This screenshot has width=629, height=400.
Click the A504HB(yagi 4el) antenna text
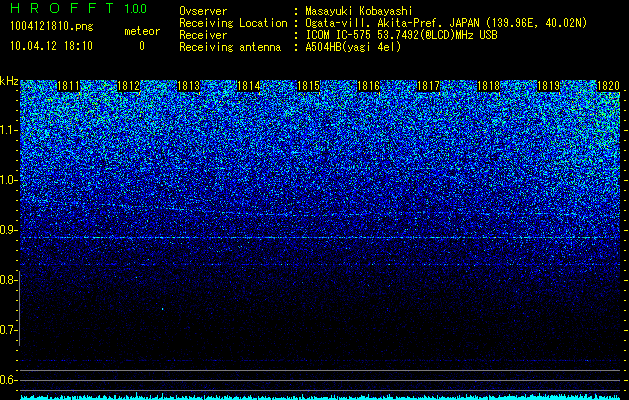[353, 47]
